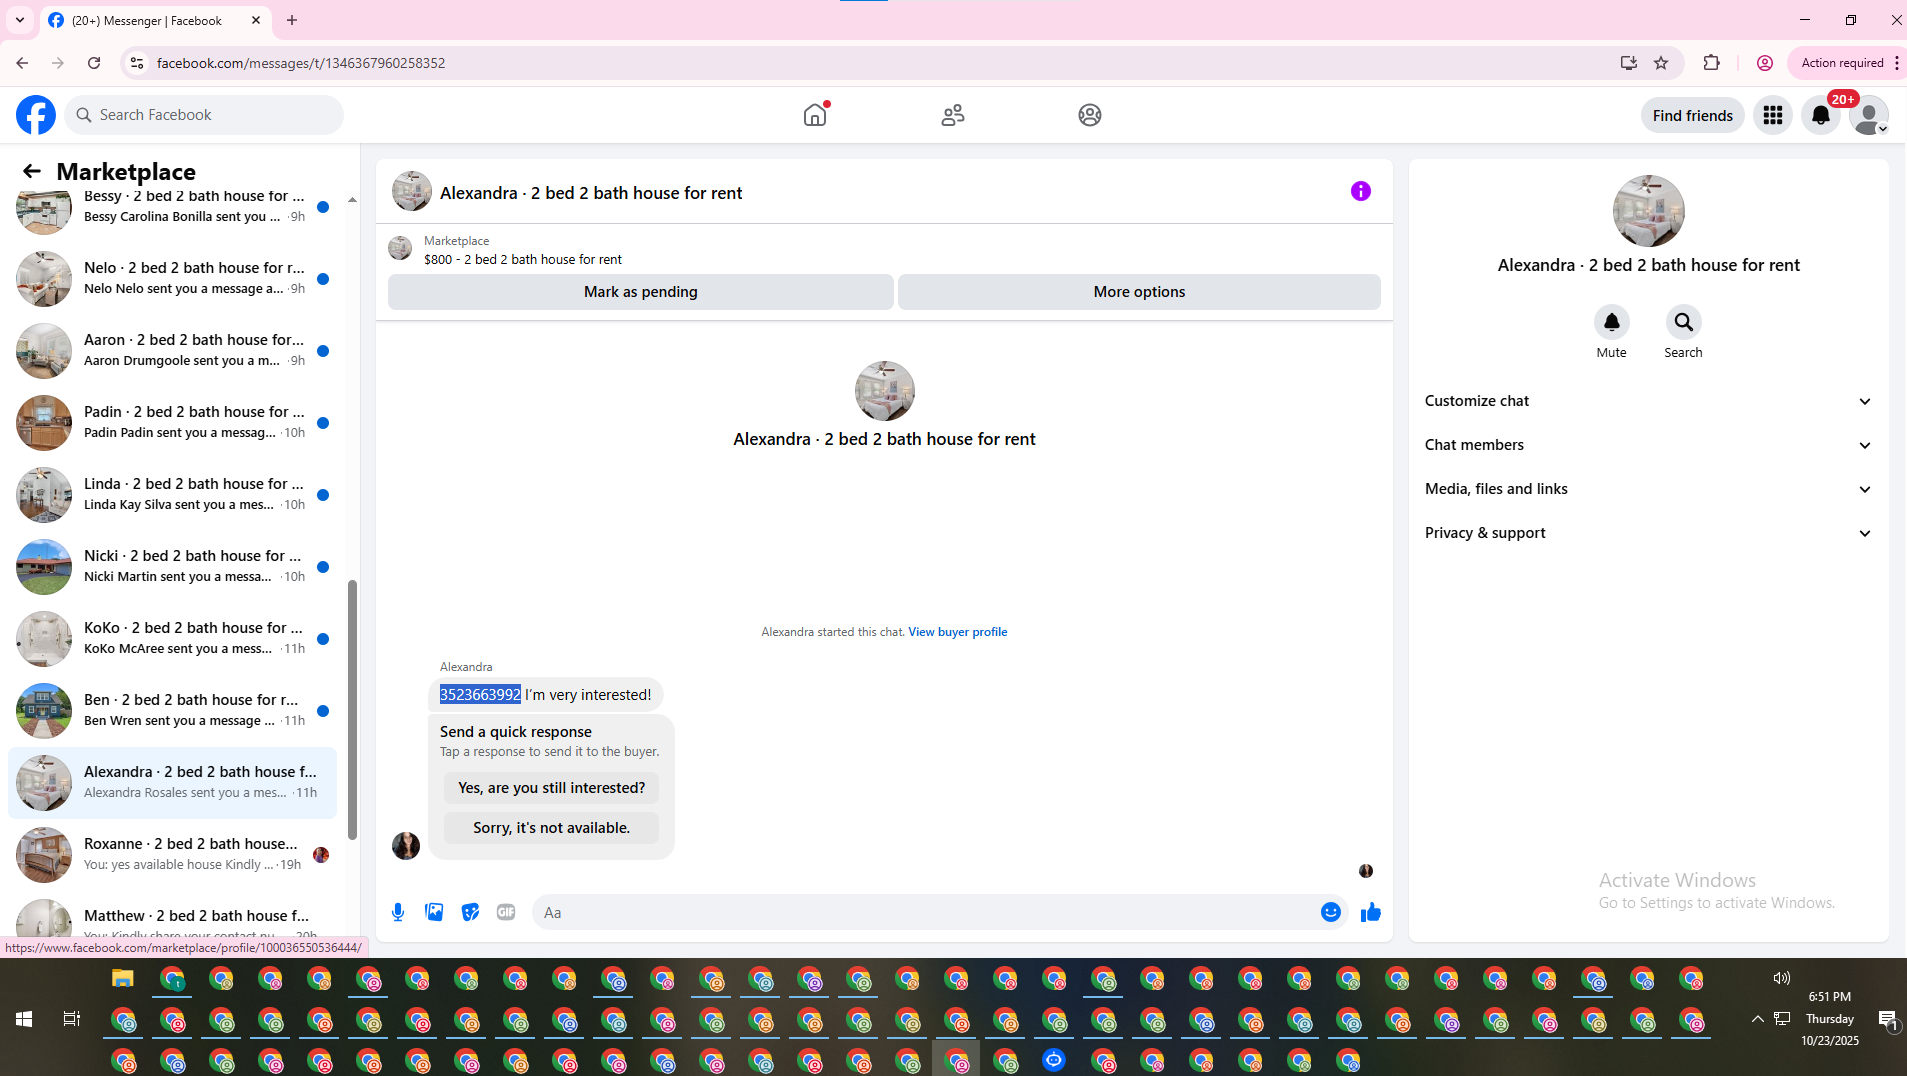This screenshot has width=1907, height=1076.
Task: Open the notifications bell
Action: point(1821,115)
